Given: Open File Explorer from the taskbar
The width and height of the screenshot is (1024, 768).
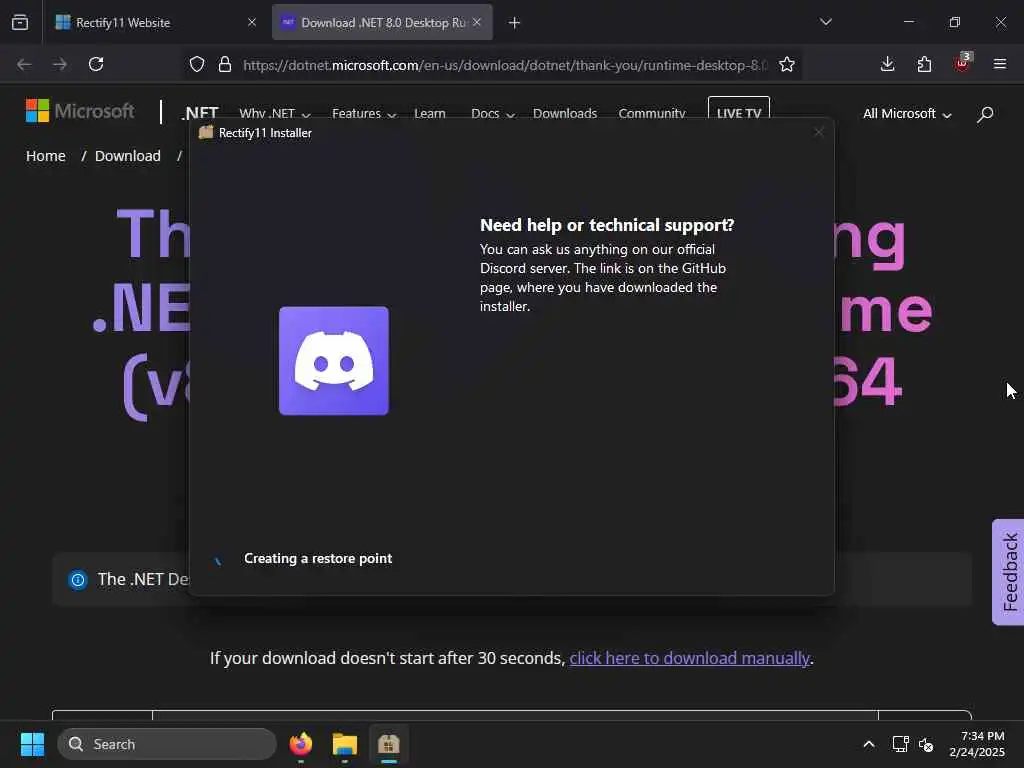Looking at the screenshot, I should pos(345,744).
